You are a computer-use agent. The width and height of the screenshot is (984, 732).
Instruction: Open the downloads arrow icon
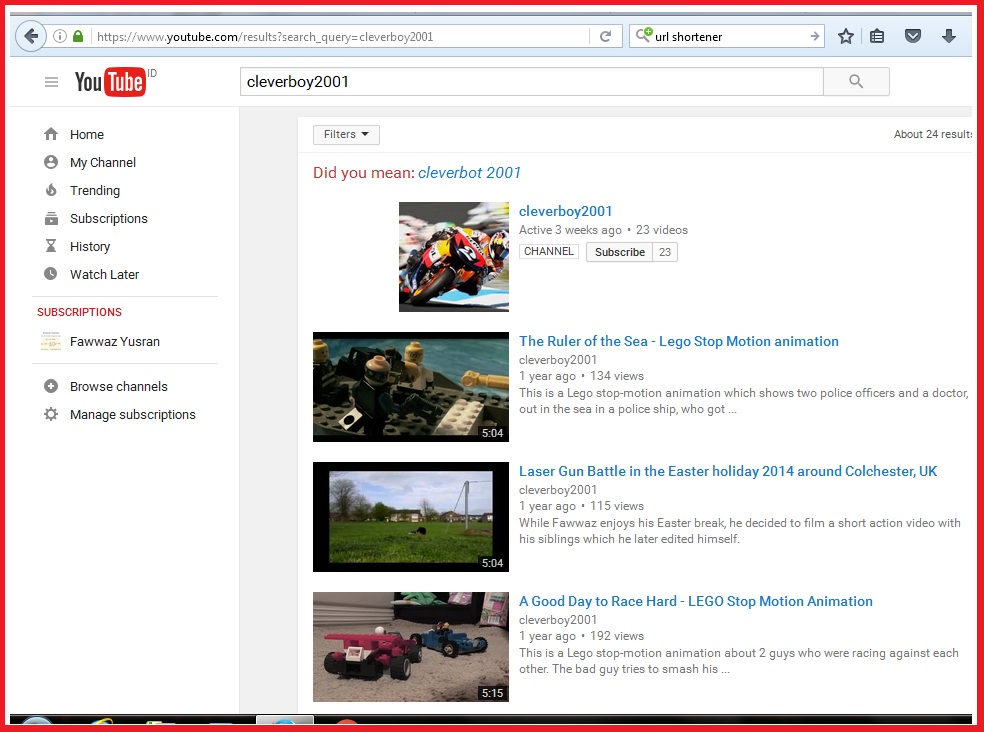tap(948, 36)
